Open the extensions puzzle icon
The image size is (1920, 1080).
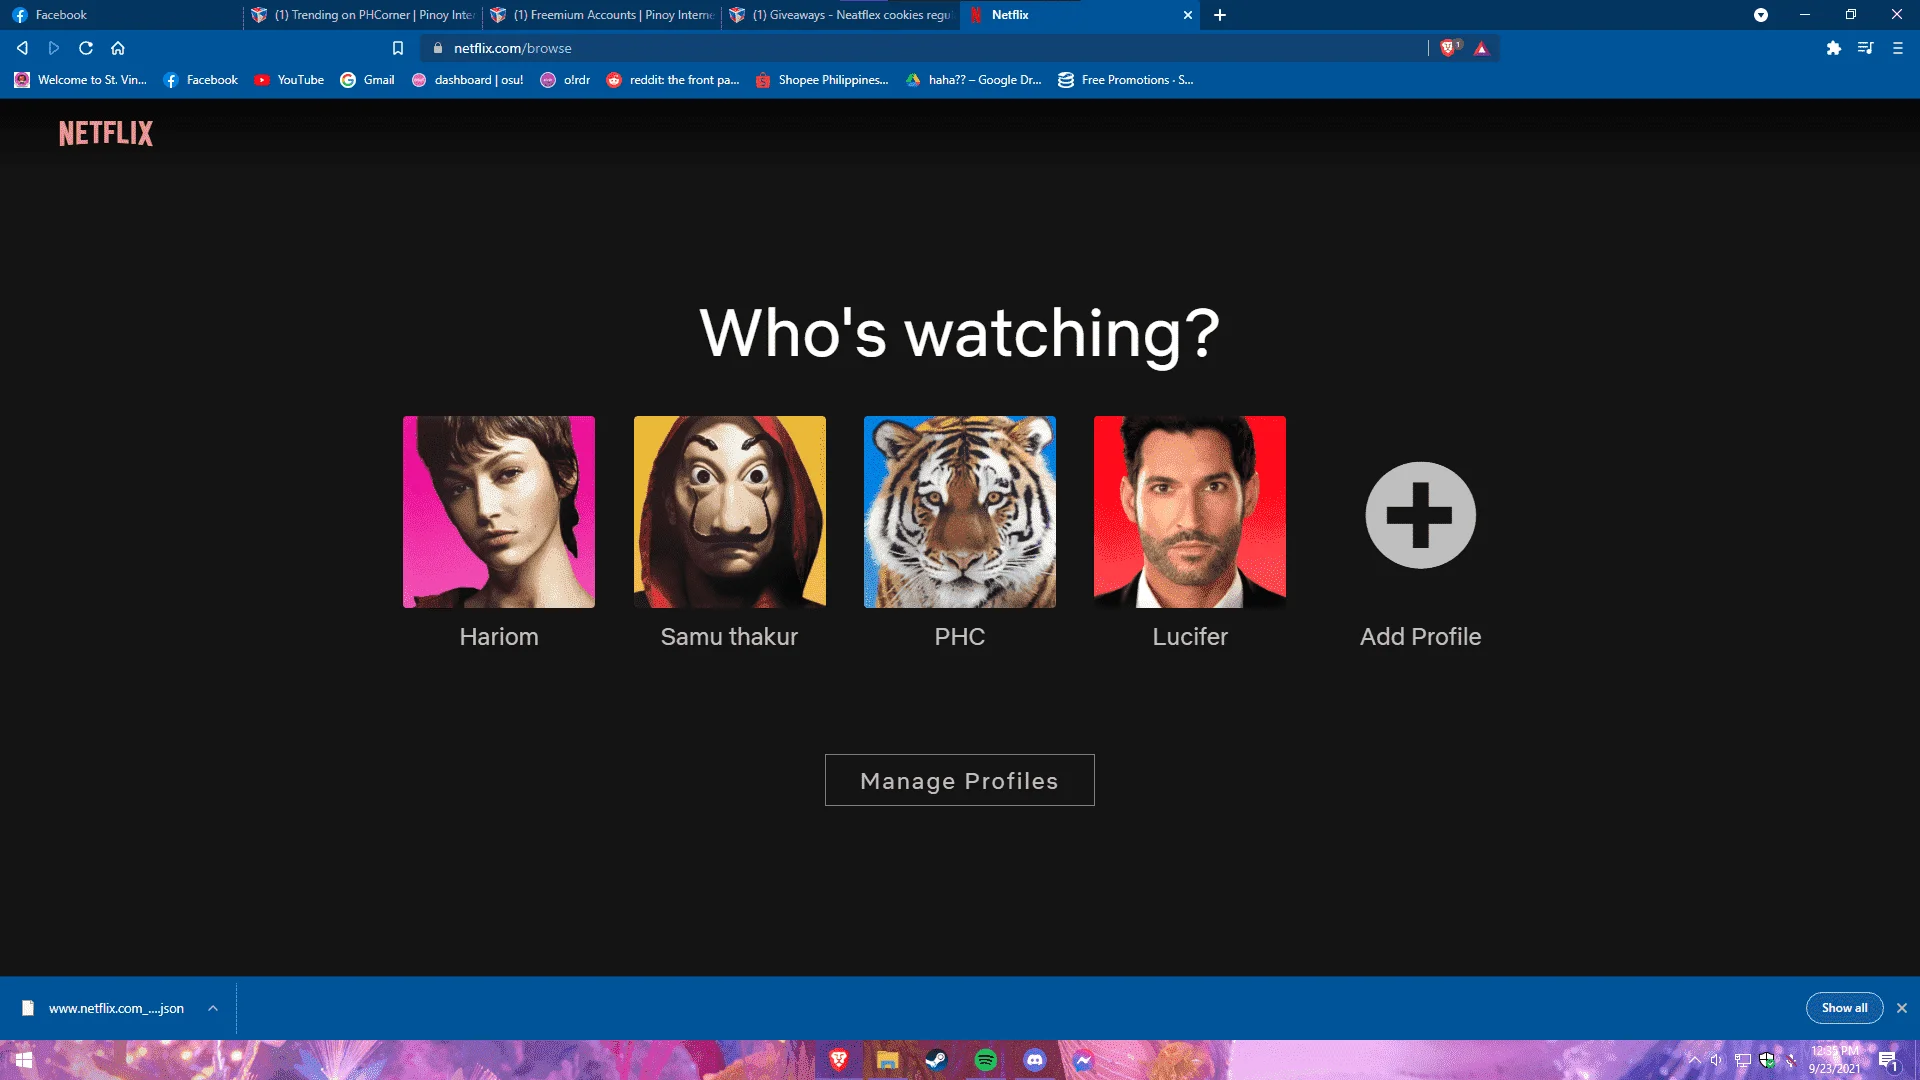tap(1834, 48)
